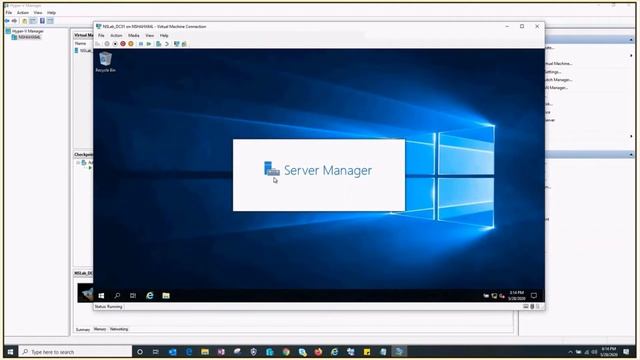Click the gray Start VM toolbar icon
The height and width of the screenshot is (360, 640).
[x=107, y=44]
